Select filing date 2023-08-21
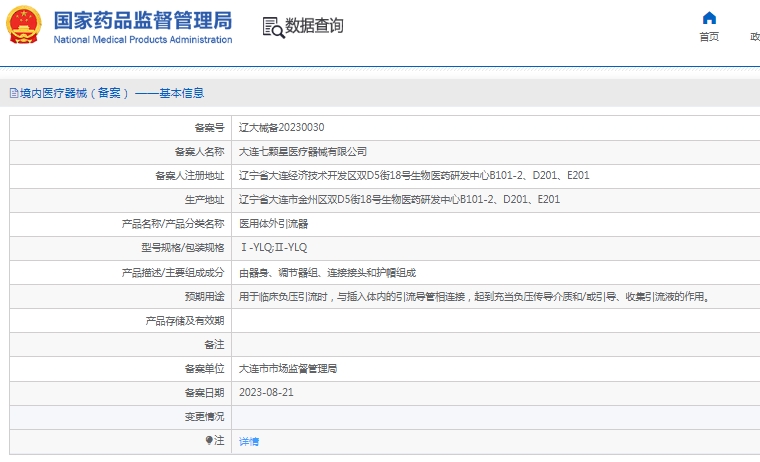The height and width of the screenshot is (462, 760). tap(266, 393)
